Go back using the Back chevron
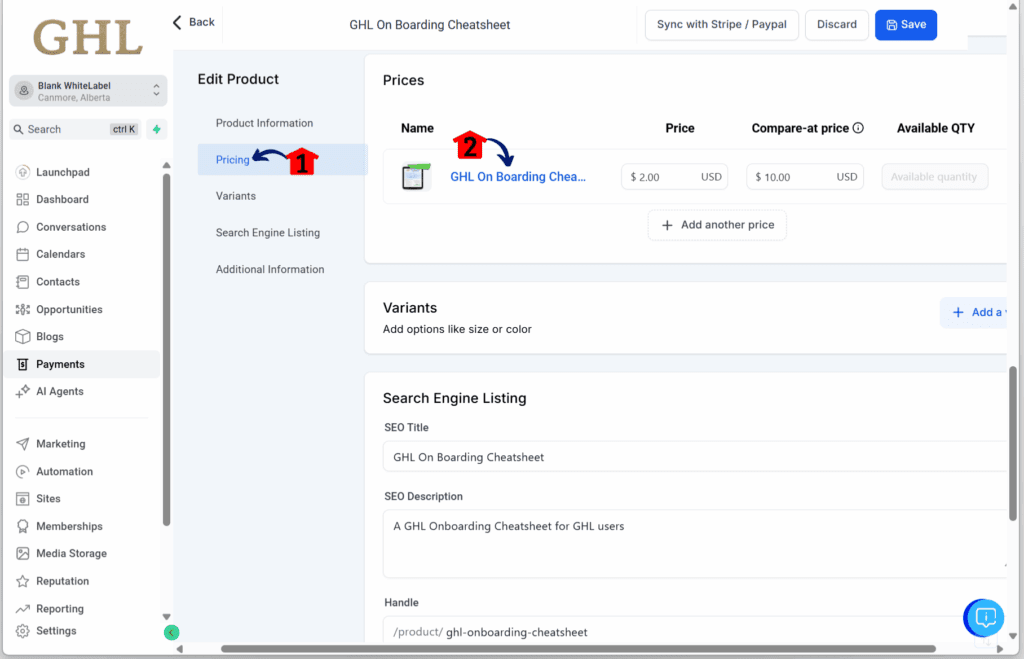The image size is (1024, 659). [x=177, y=22]
